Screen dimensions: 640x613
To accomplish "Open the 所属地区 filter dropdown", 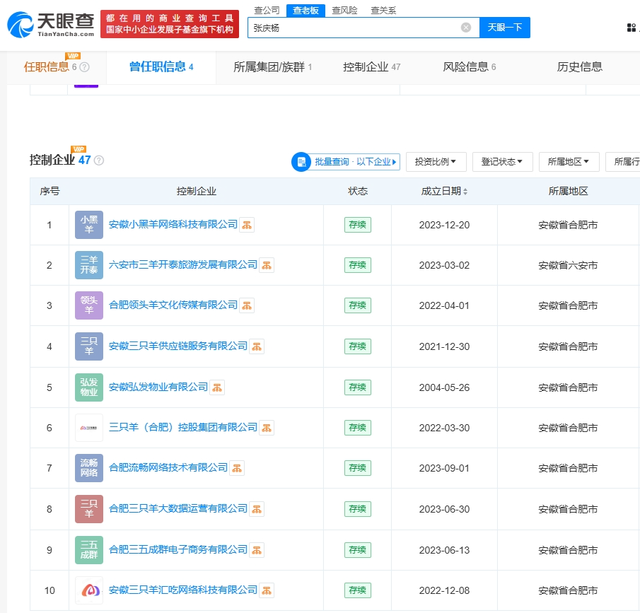I will (569, 161).
